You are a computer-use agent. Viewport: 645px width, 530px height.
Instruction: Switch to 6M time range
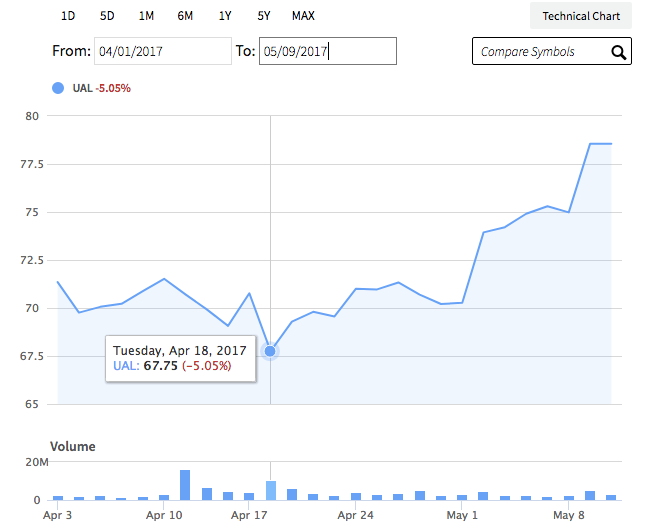185,16
